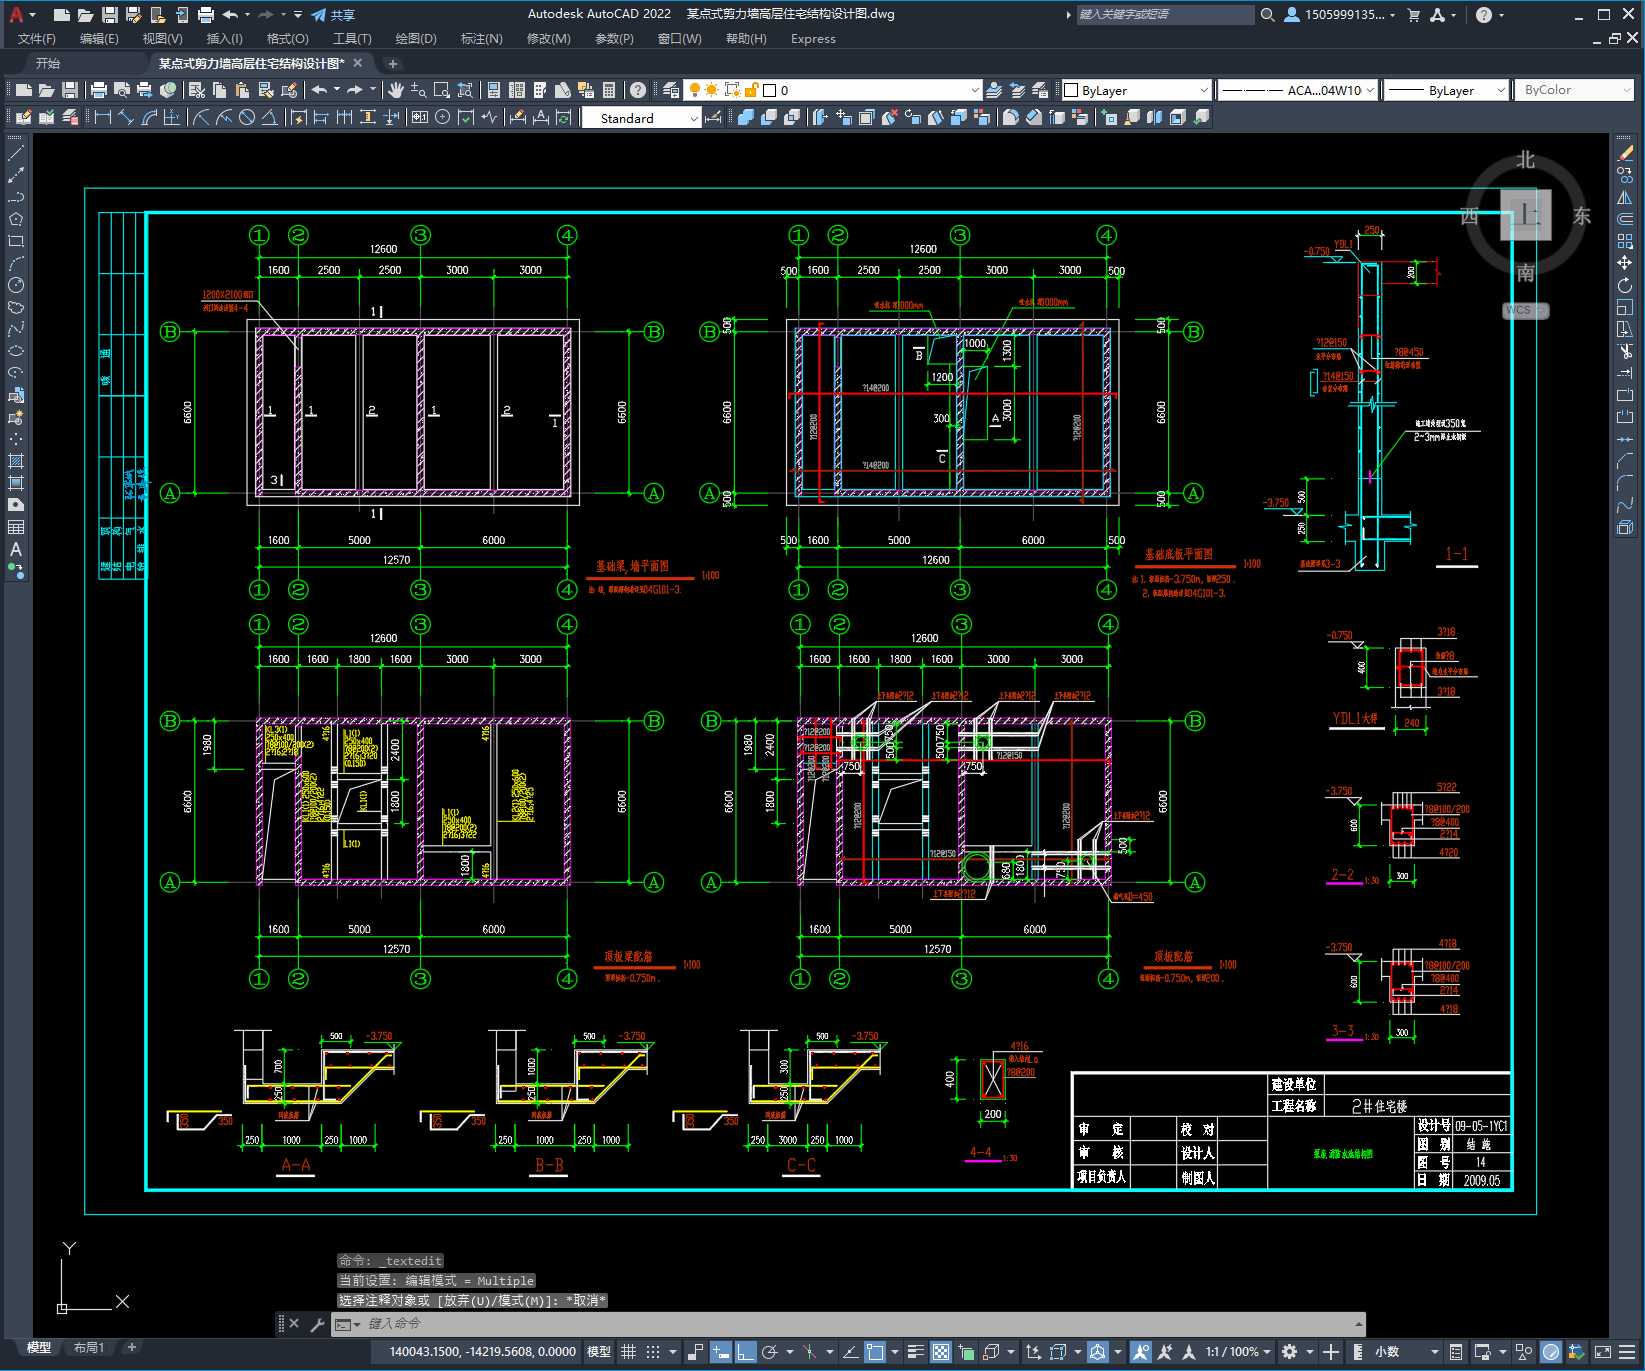
Task: Toggle lineweight display in status bar
Action: coord(916,1352)
